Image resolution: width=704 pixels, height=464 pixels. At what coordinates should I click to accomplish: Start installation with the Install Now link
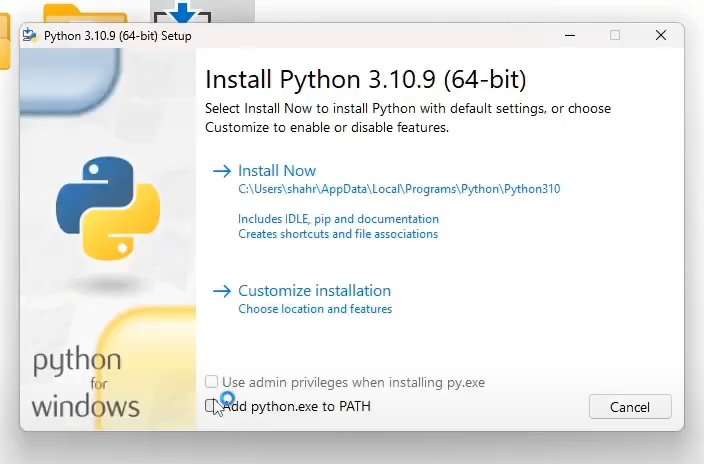coord(277,171)
